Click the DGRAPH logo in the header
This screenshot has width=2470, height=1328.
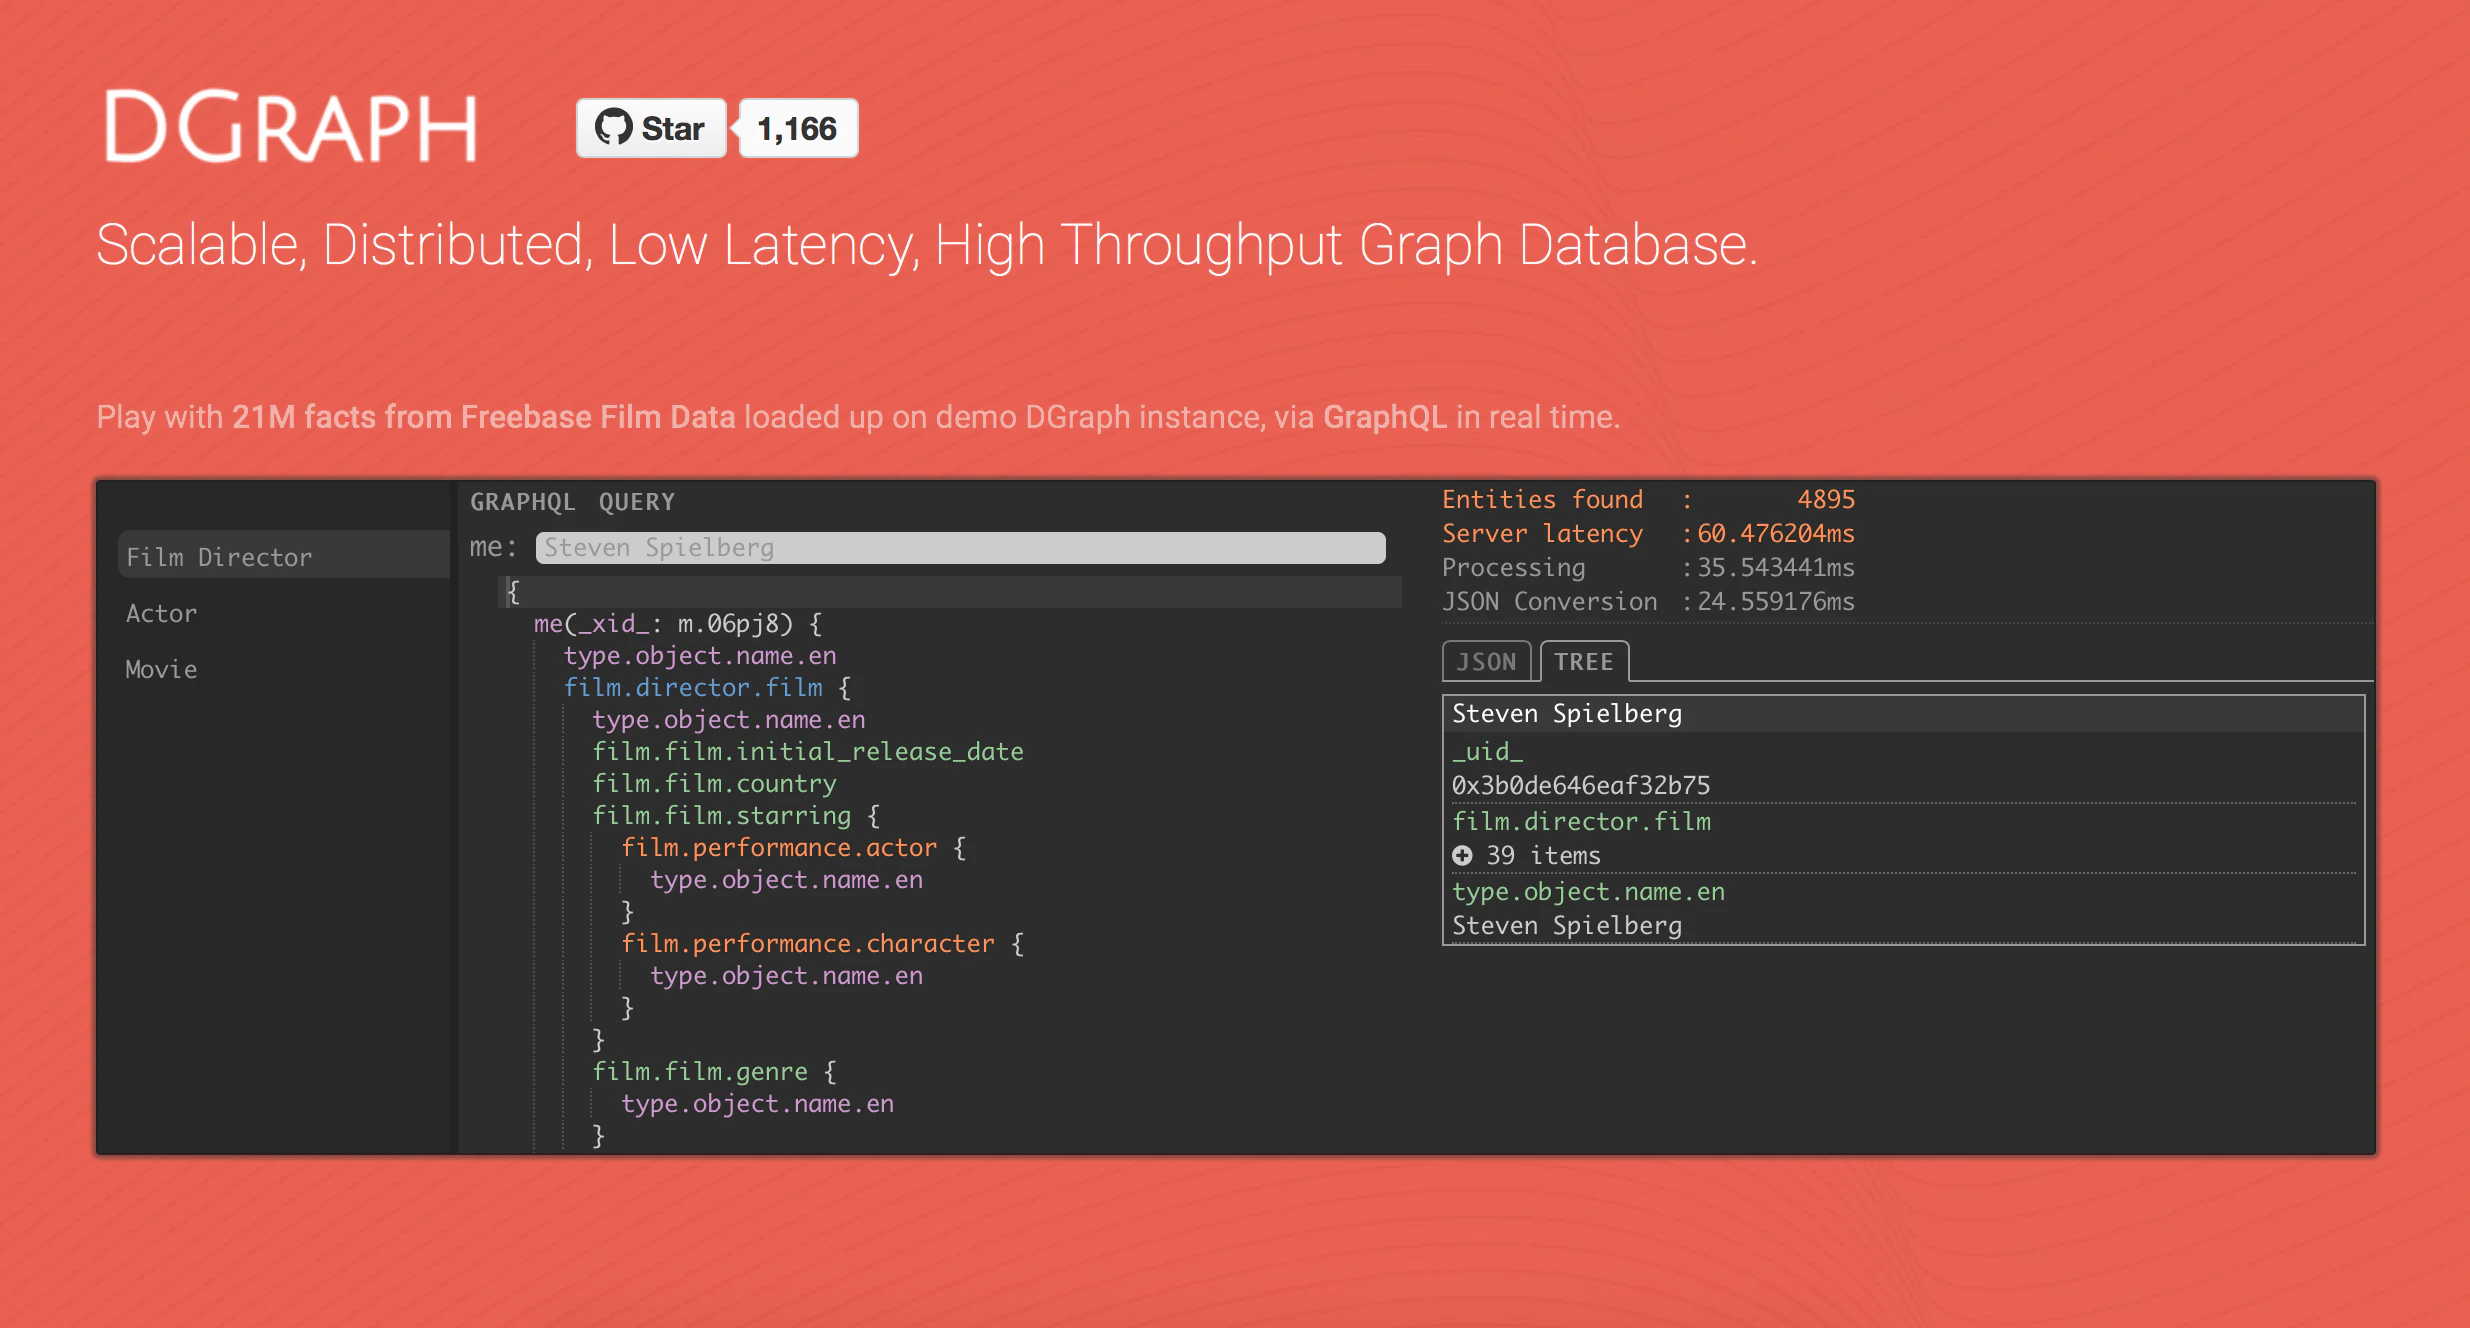click(x=292, y=128)
